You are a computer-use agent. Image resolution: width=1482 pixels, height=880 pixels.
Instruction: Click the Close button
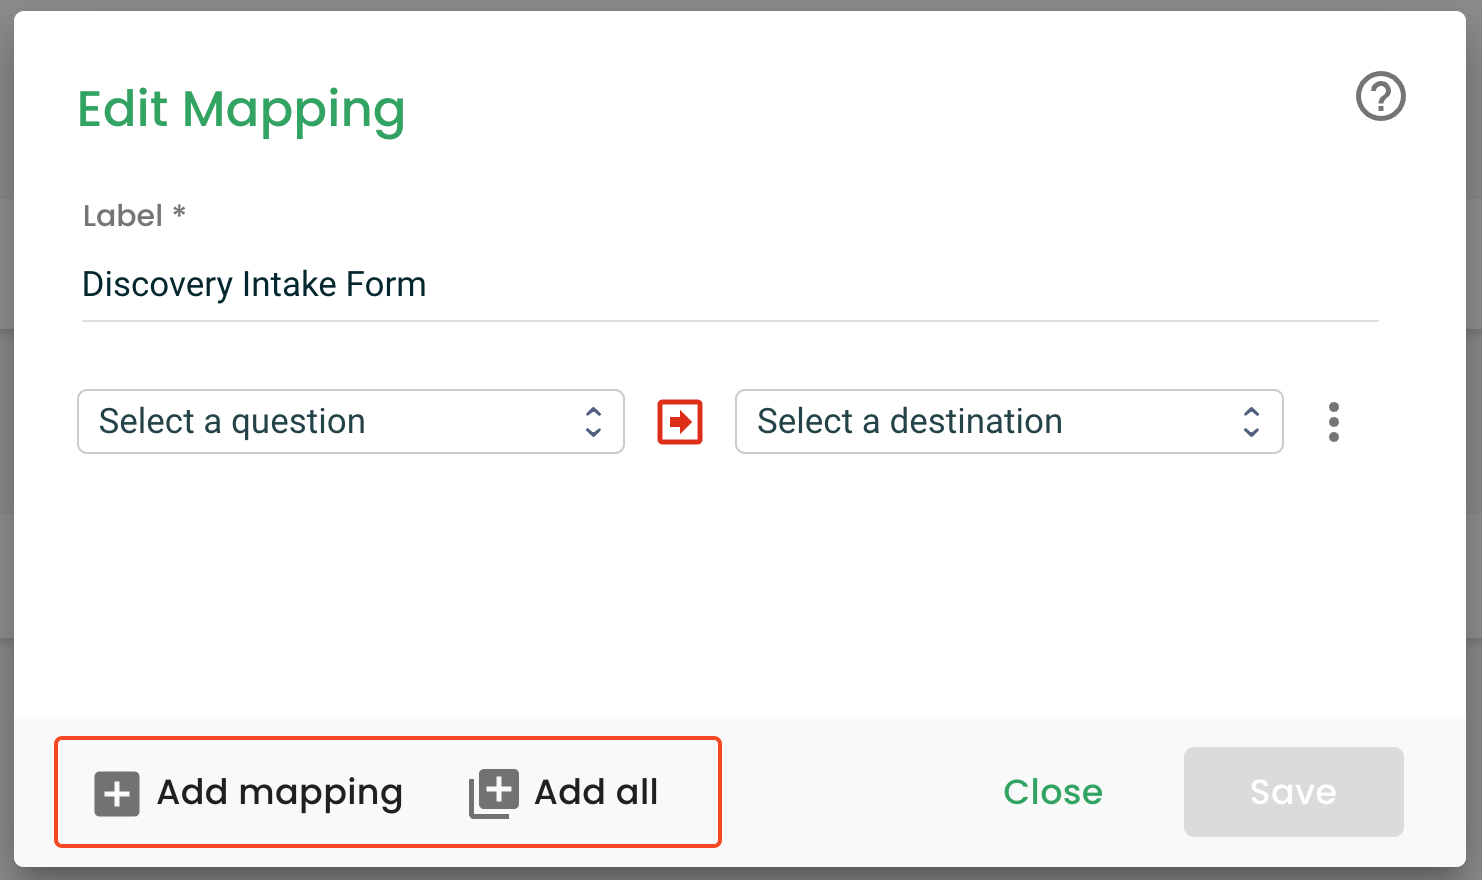[x=1053, y=792]
